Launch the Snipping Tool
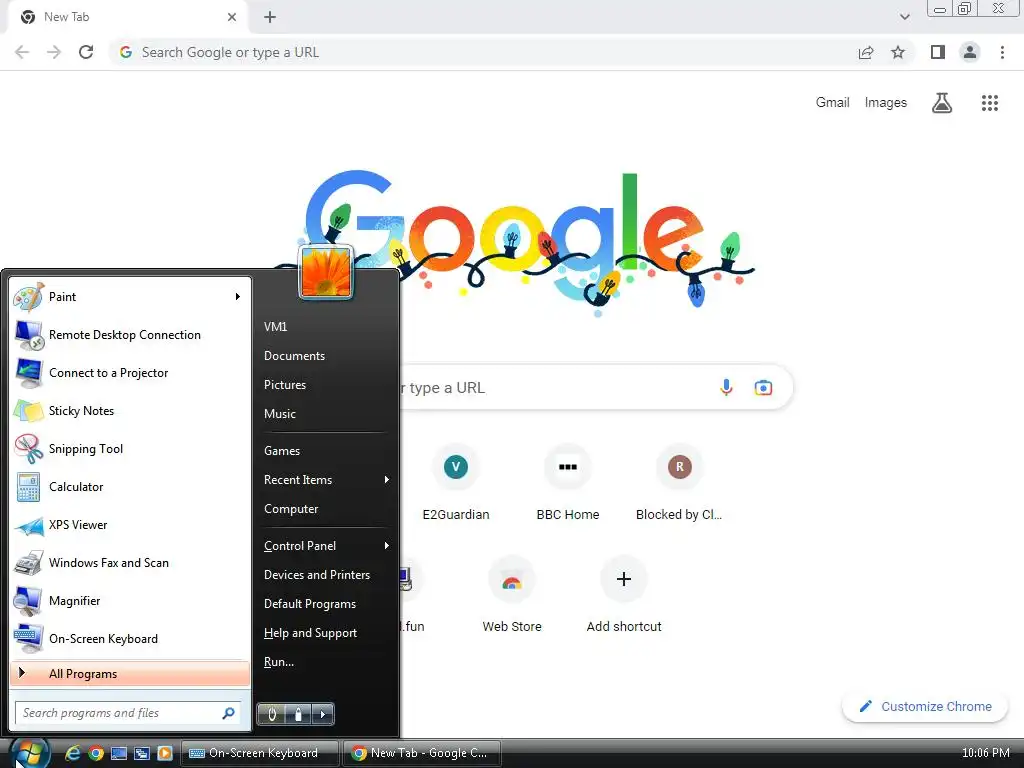 click(x=131, y=449)
